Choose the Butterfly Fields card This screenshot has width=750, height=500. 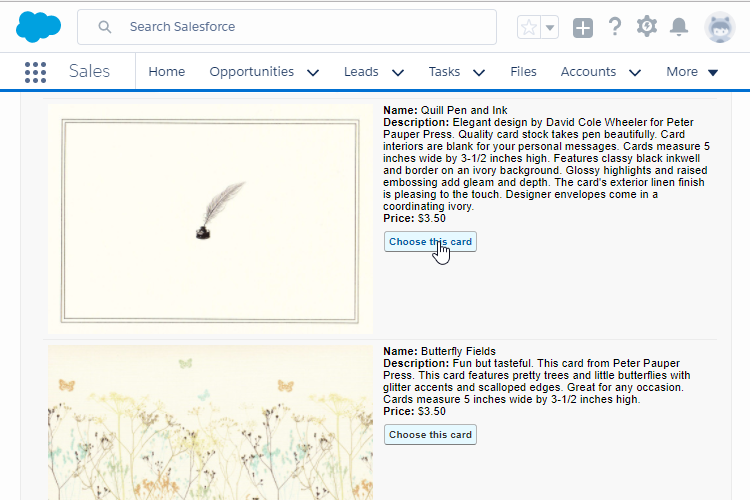click(x=430, y=435)
